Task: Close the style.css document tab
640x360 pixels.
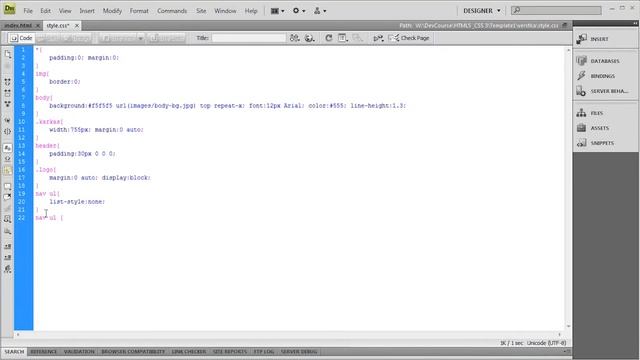Action: pos(76,25)
